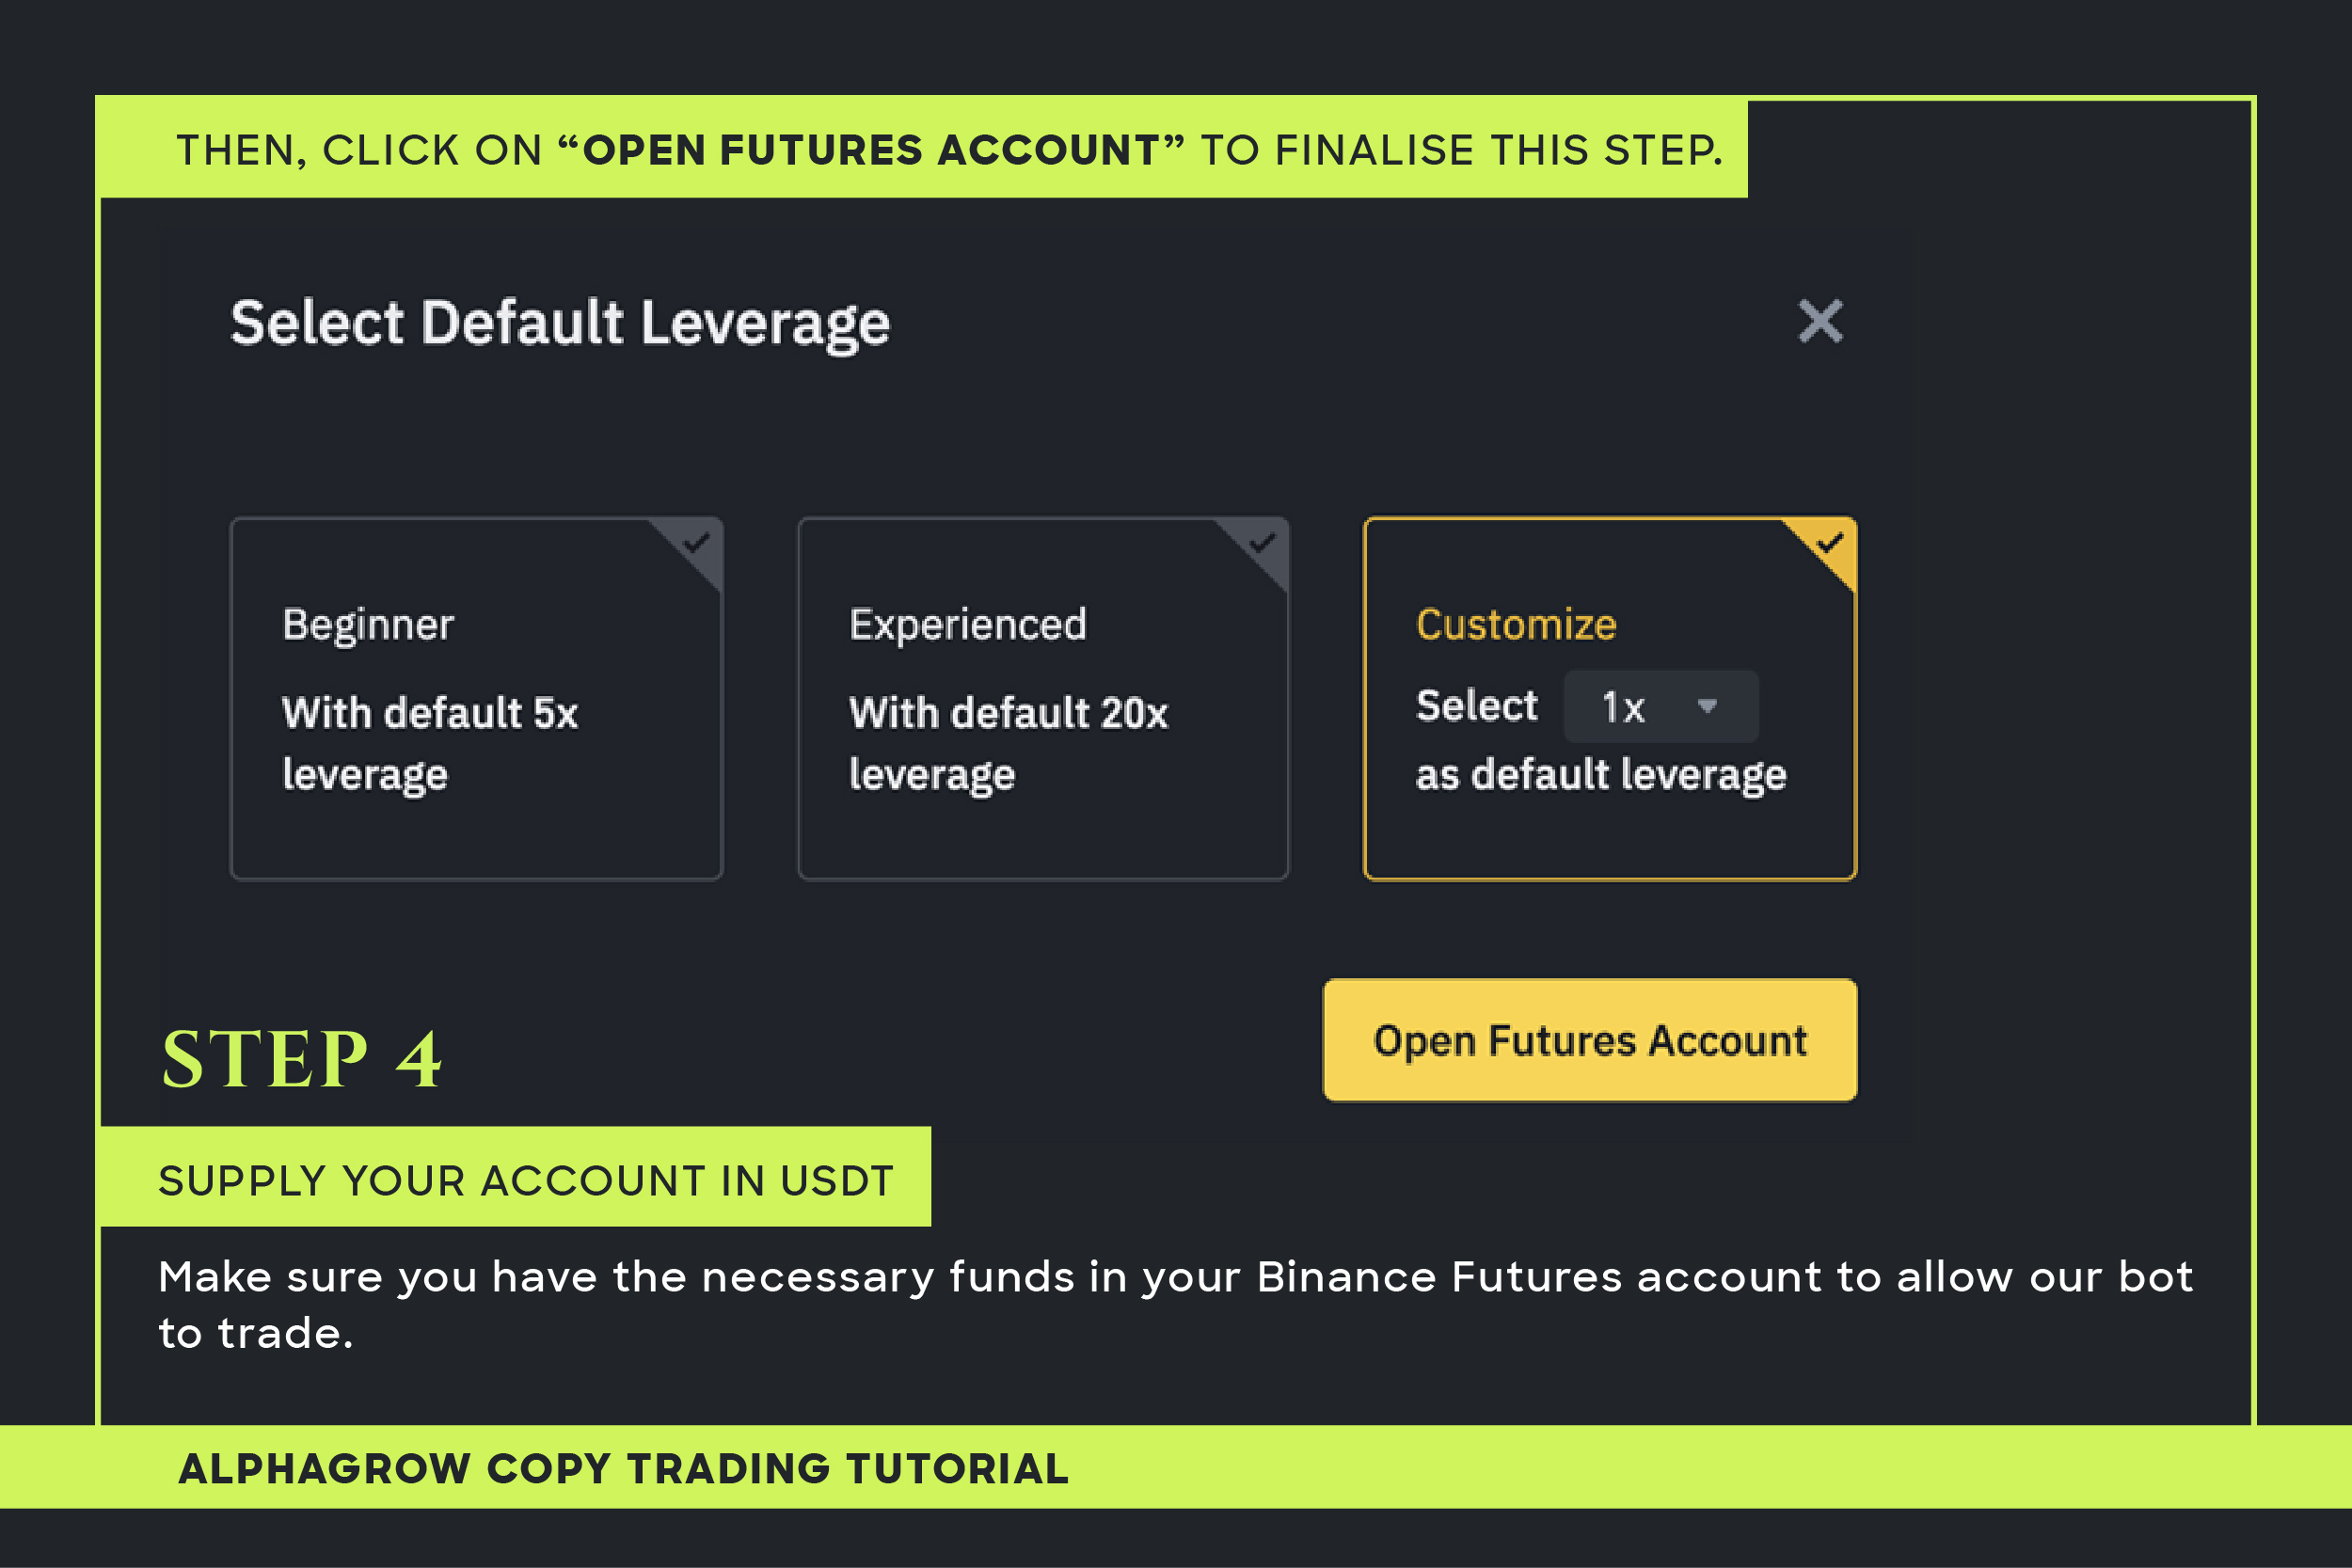2352x1568 pixels.
Task: Click the "Select Default Leverage" title
Action: point(560,323)
